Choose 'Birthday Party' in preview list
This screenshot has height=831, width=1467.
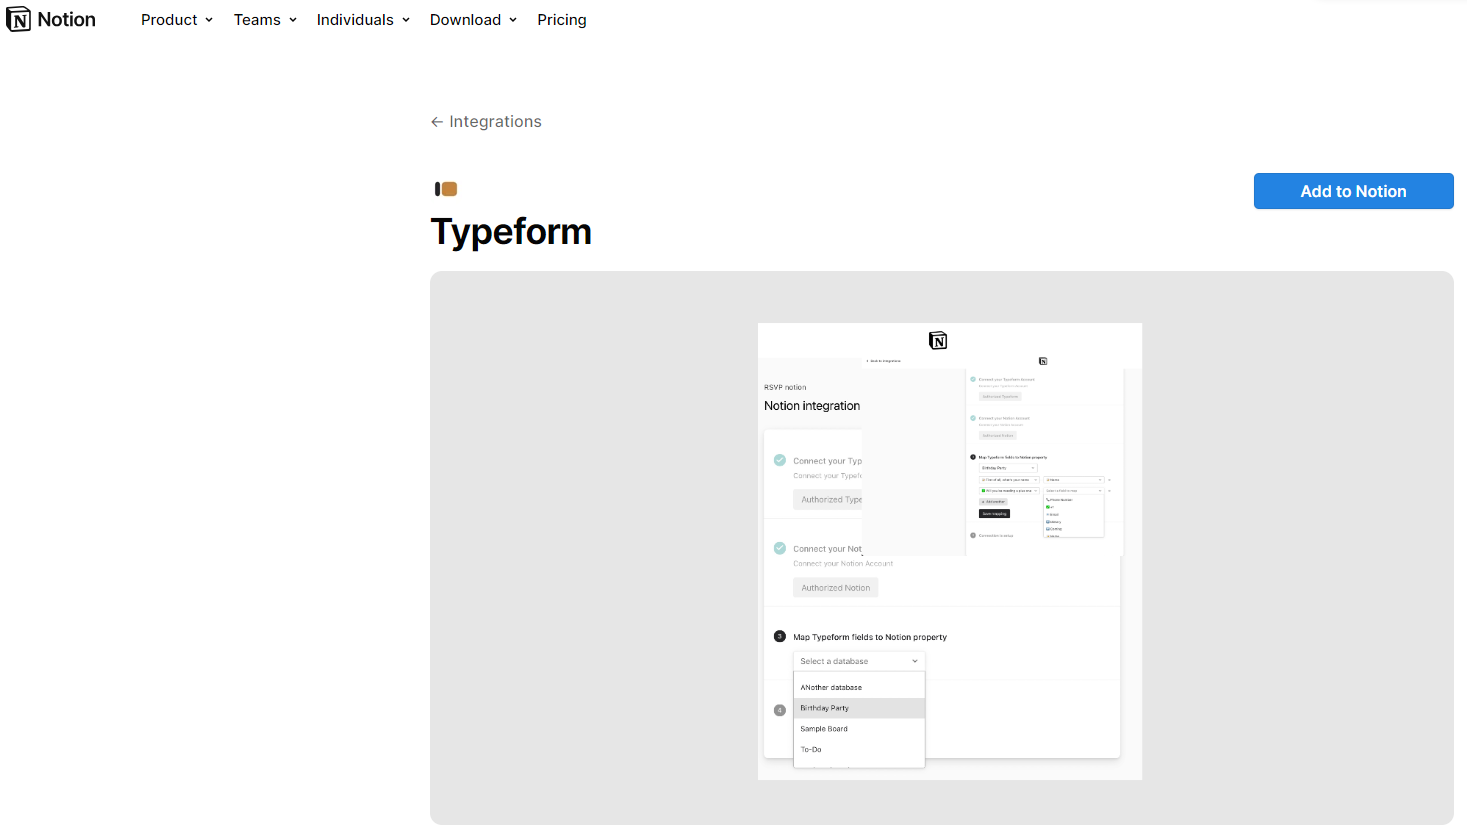pyautogui.click(x=859, y=708)
